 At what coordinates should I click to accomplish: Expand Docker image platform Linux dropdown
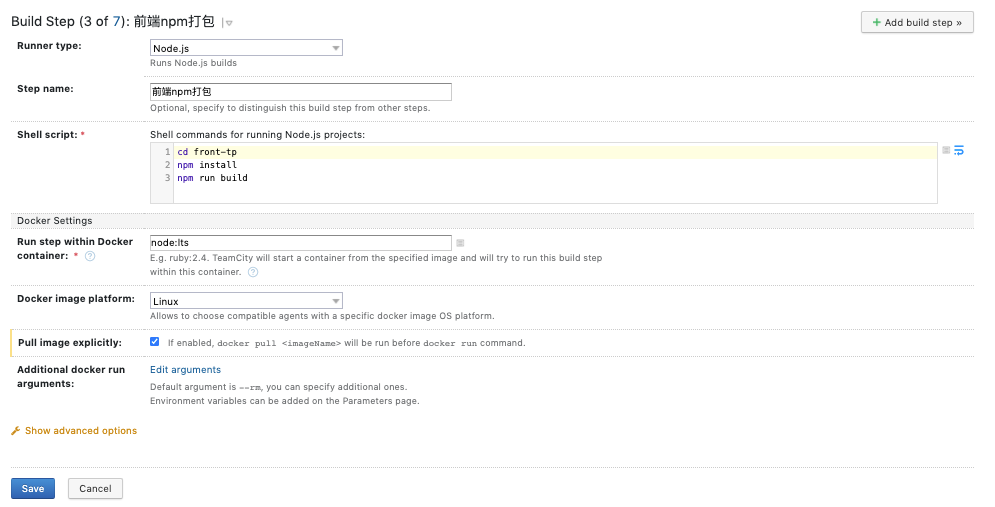(x=246, y=301)
